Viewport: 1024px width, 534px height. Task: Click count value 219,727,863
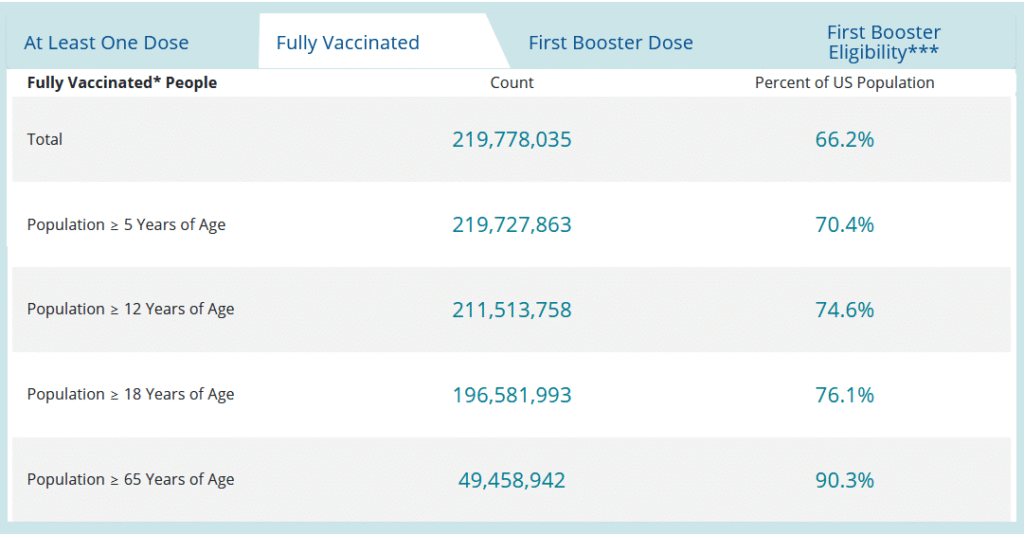coord(512,225)
